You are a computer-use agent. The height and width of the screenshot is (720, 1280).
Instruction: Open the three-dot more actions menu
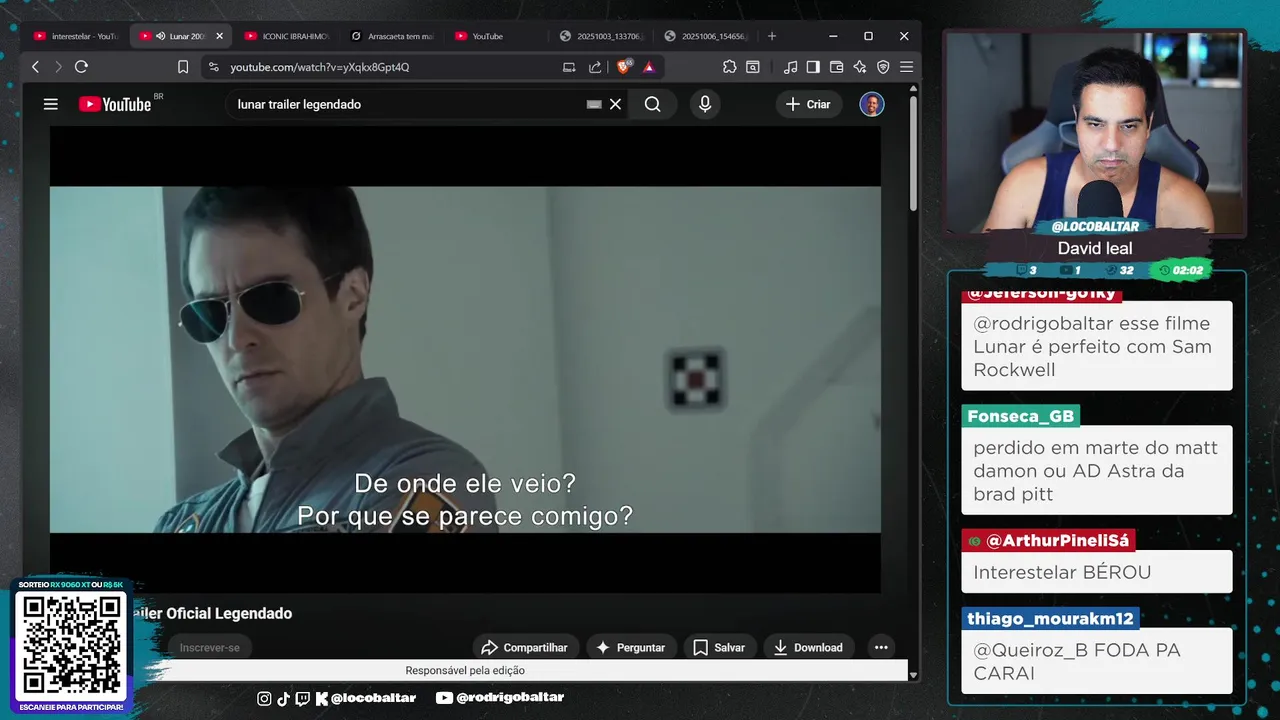point(881,648)
